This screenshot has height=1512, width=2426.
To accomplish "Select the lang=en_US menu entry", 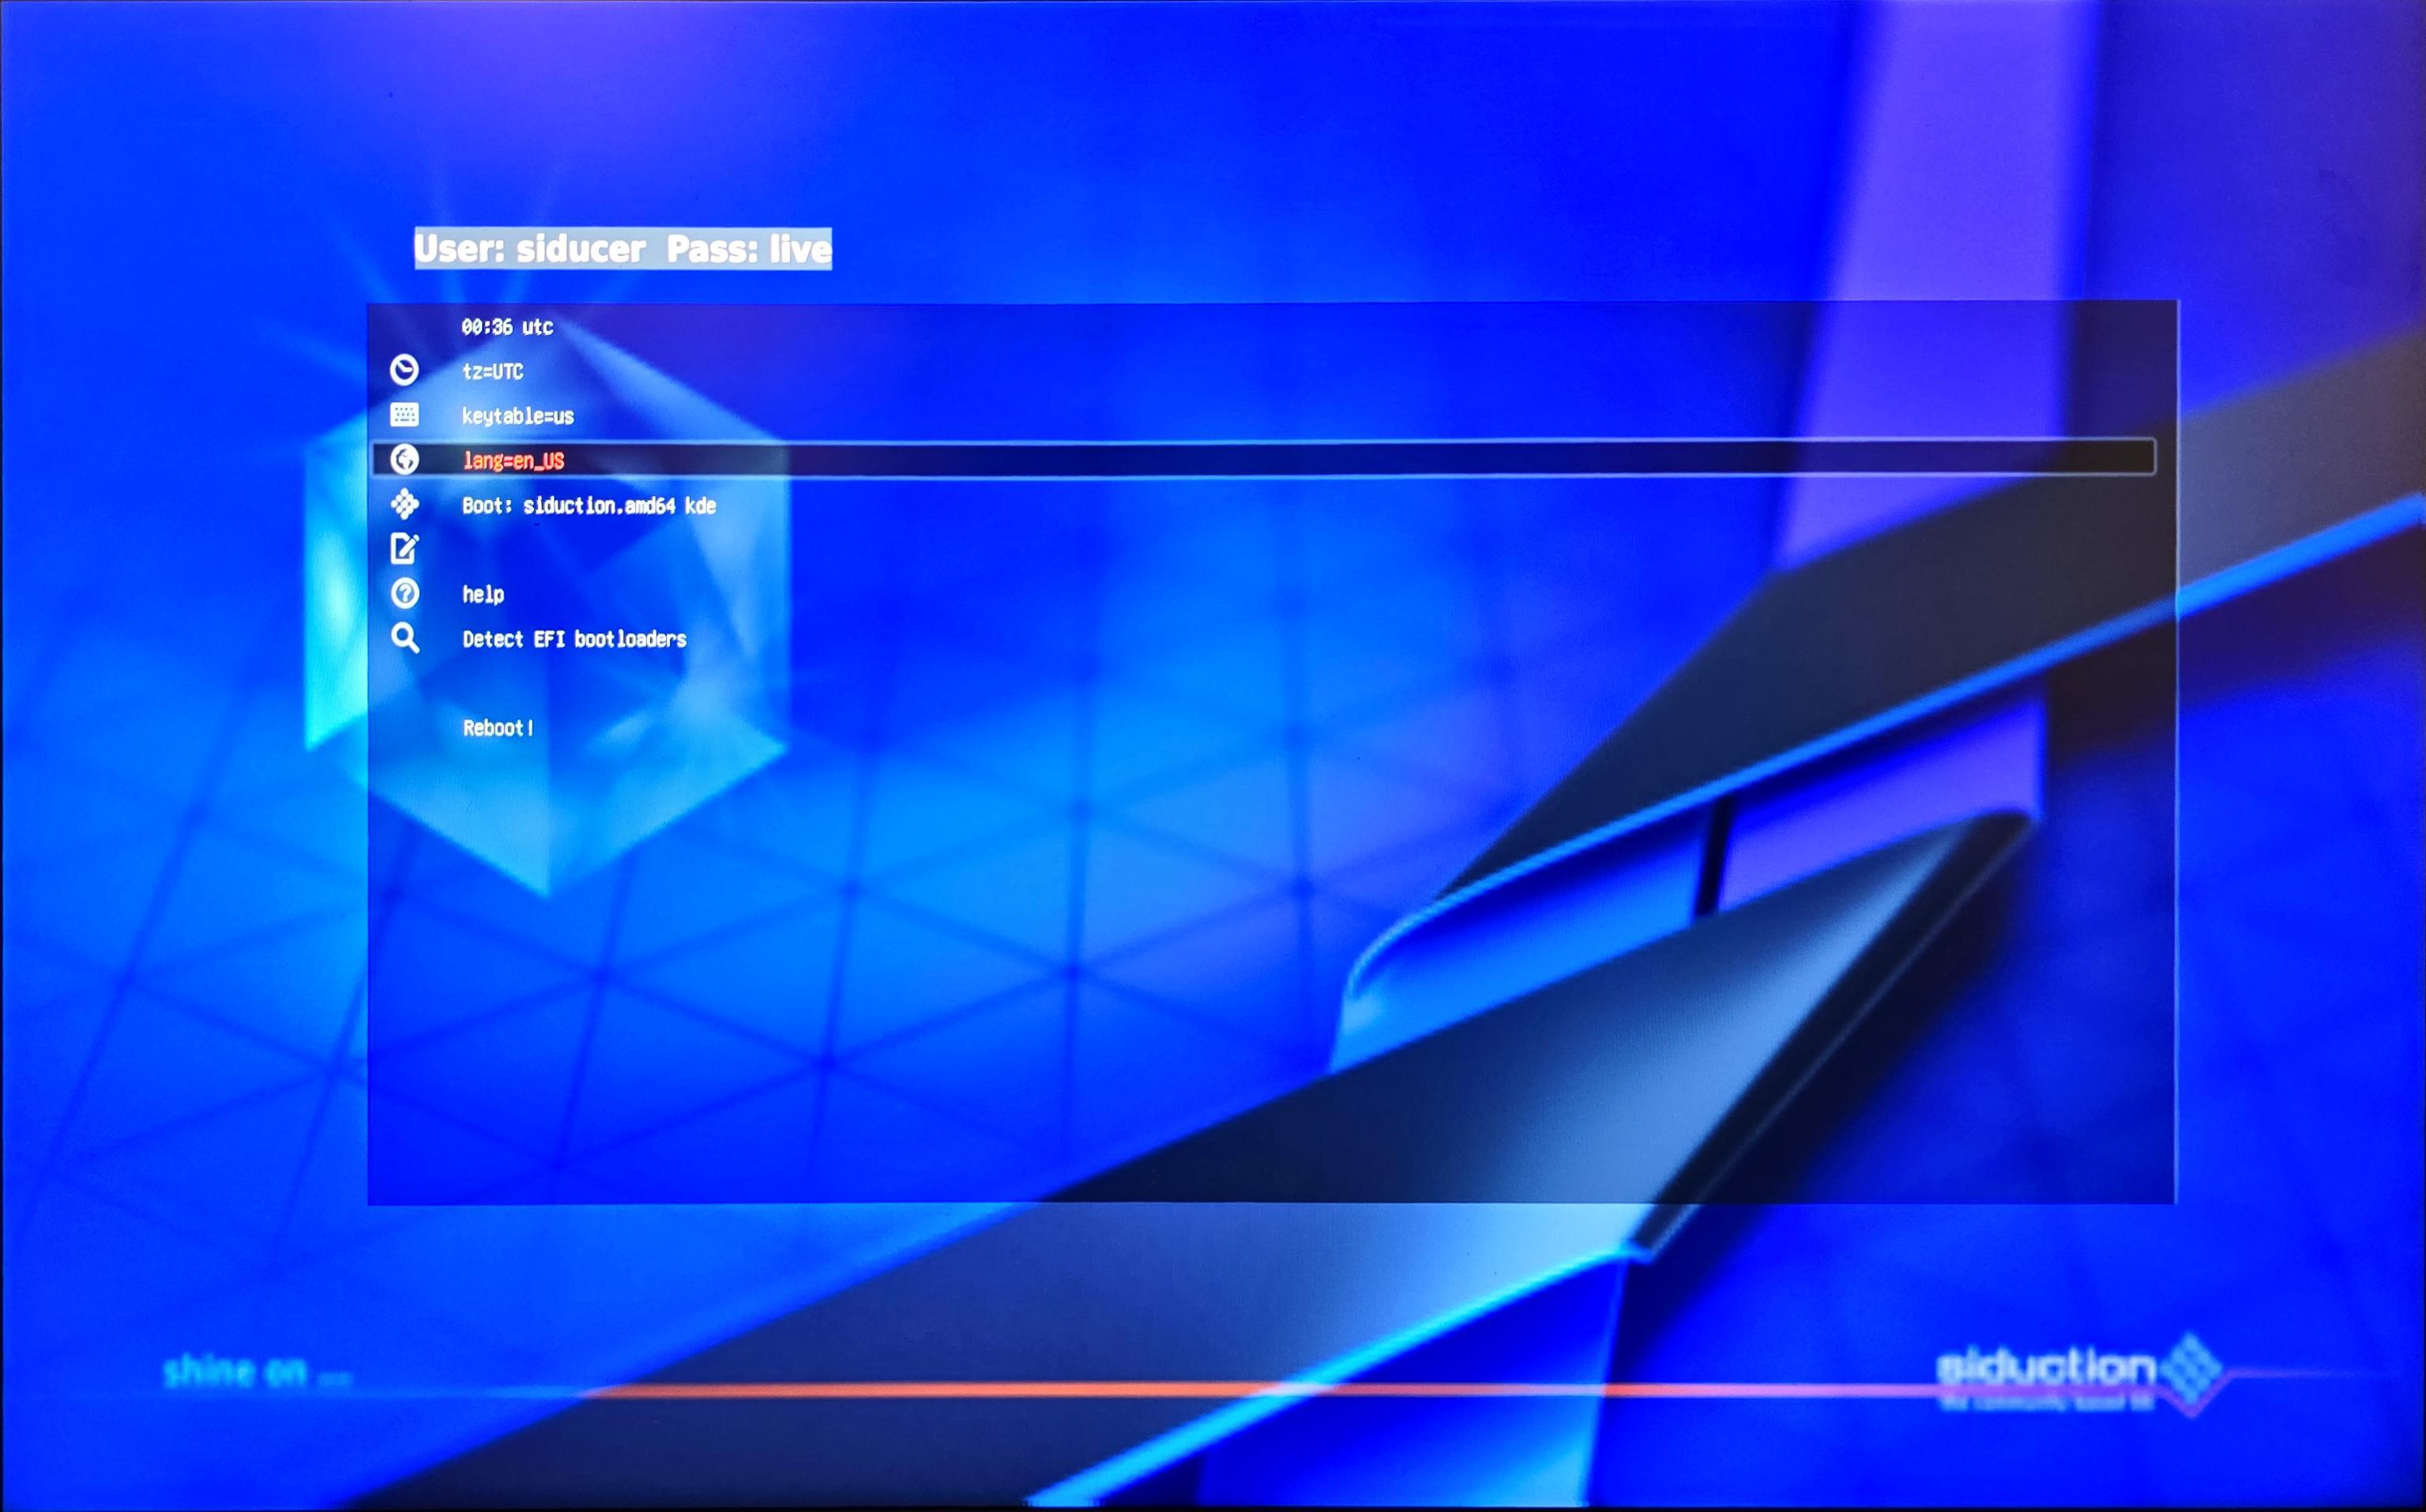I will 1264,459.
